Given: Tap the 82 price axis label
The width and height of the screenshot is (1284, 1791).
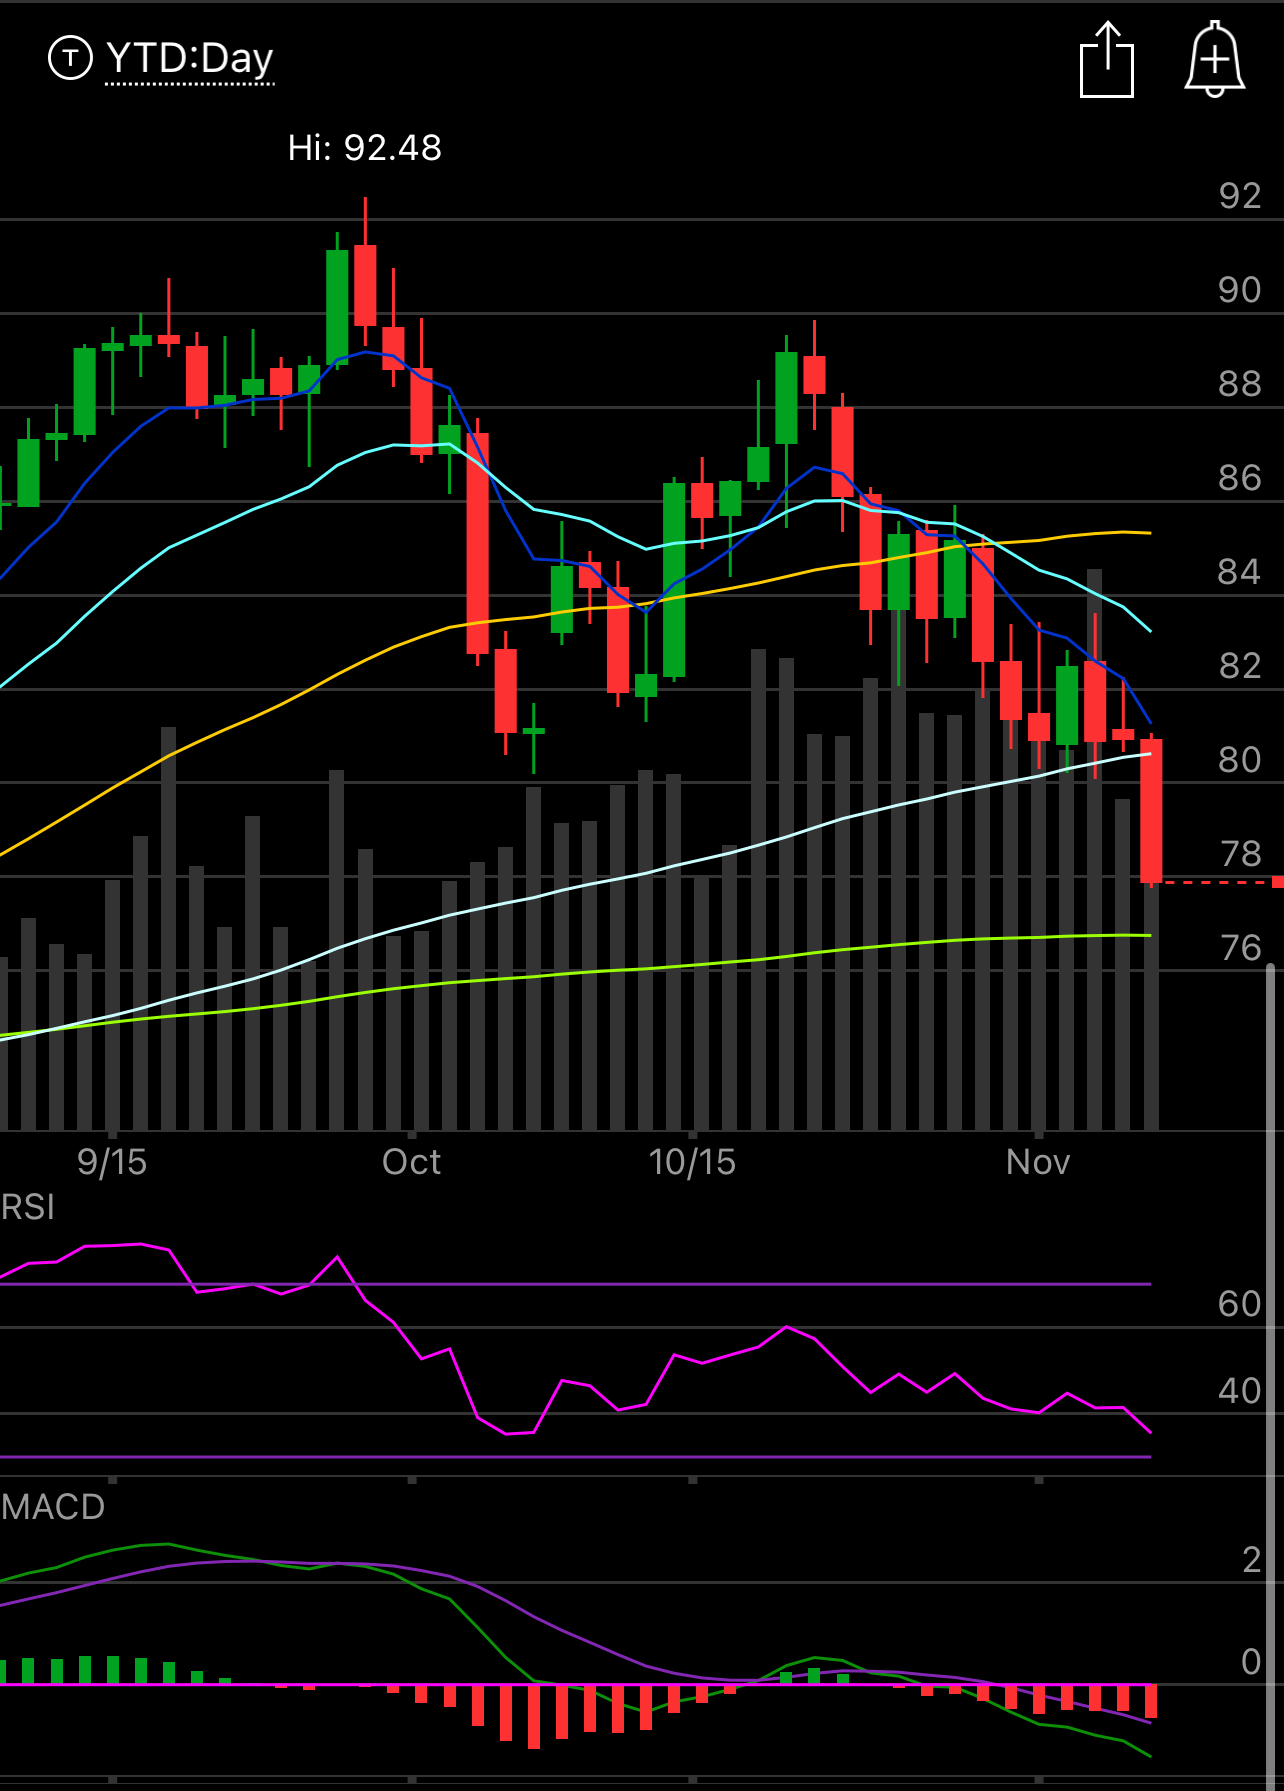Looking at the screenshot, I should (x=1240, y=666).
